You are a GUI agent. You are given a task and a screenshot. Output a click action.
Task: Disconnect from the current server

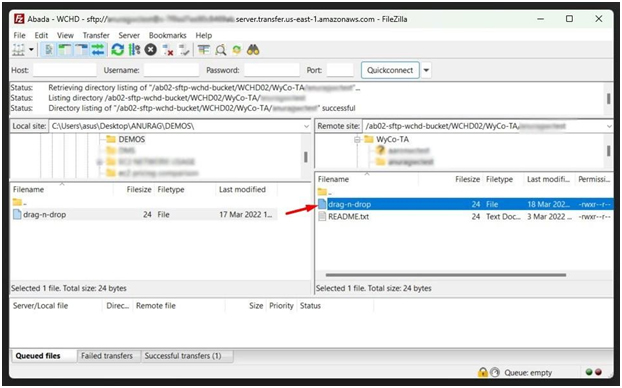[x=168, y=50]
